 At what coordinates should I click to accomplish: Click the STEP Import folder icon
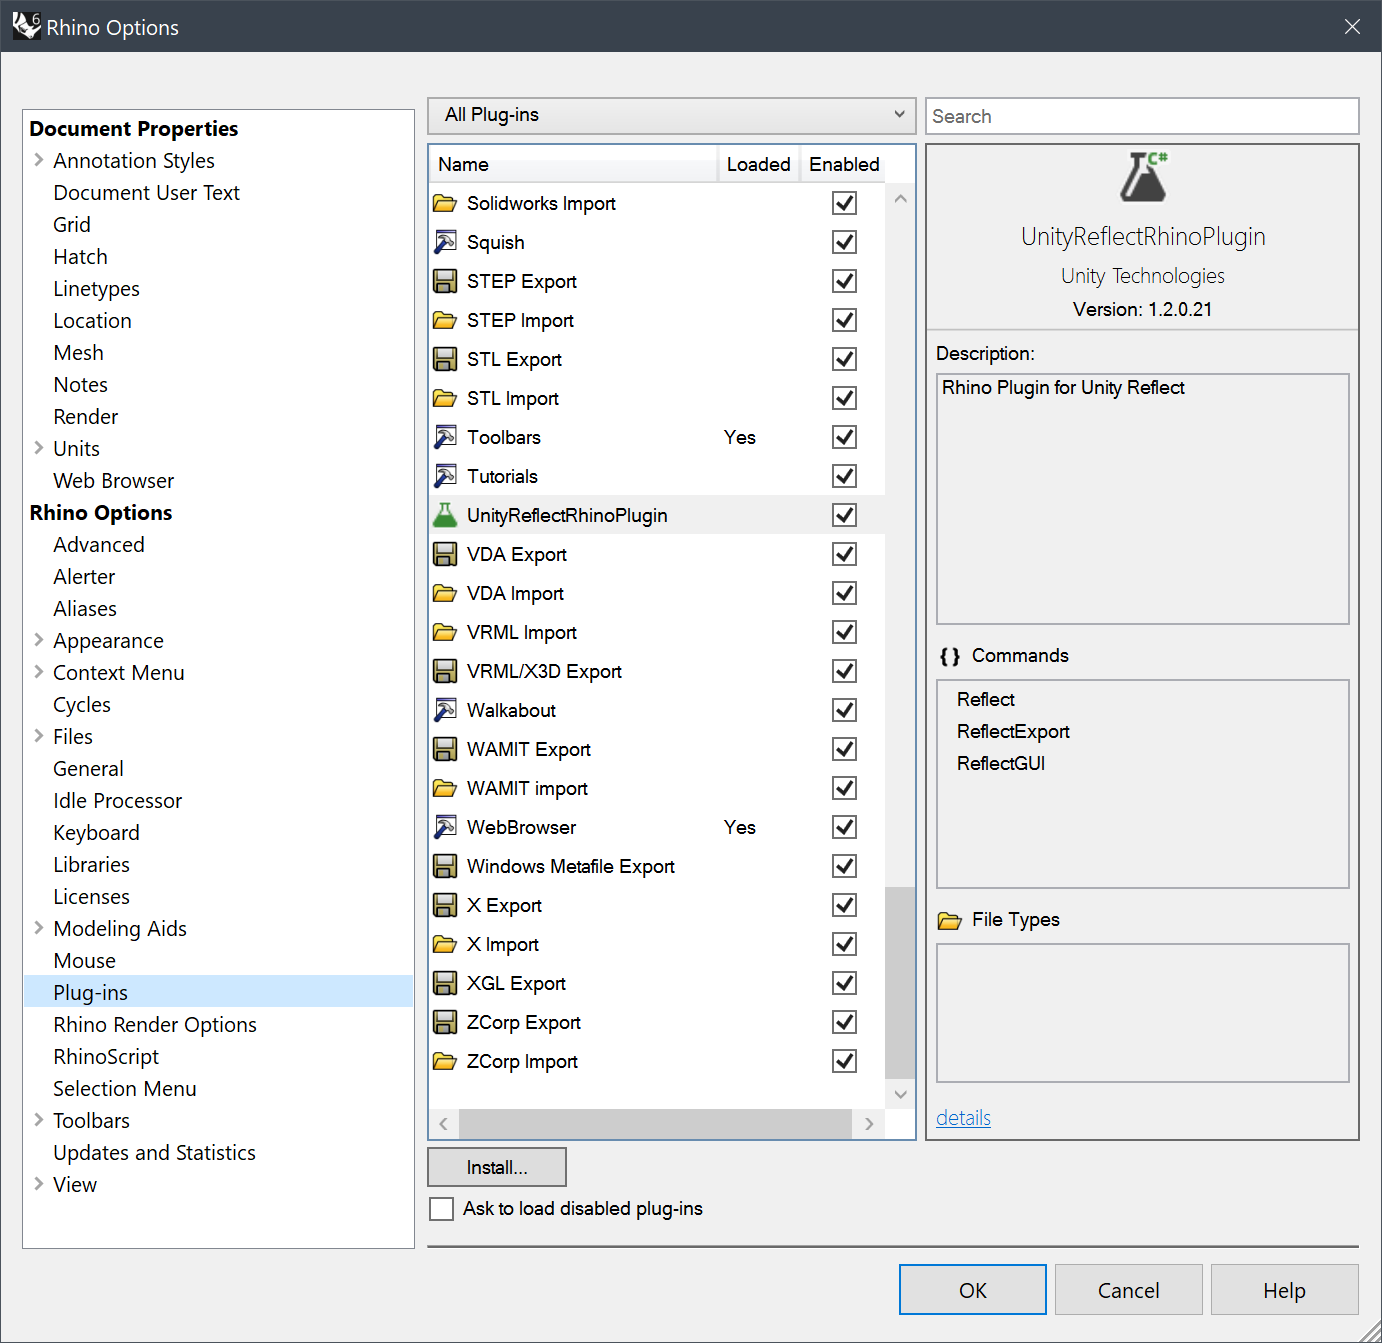point(445,320)
